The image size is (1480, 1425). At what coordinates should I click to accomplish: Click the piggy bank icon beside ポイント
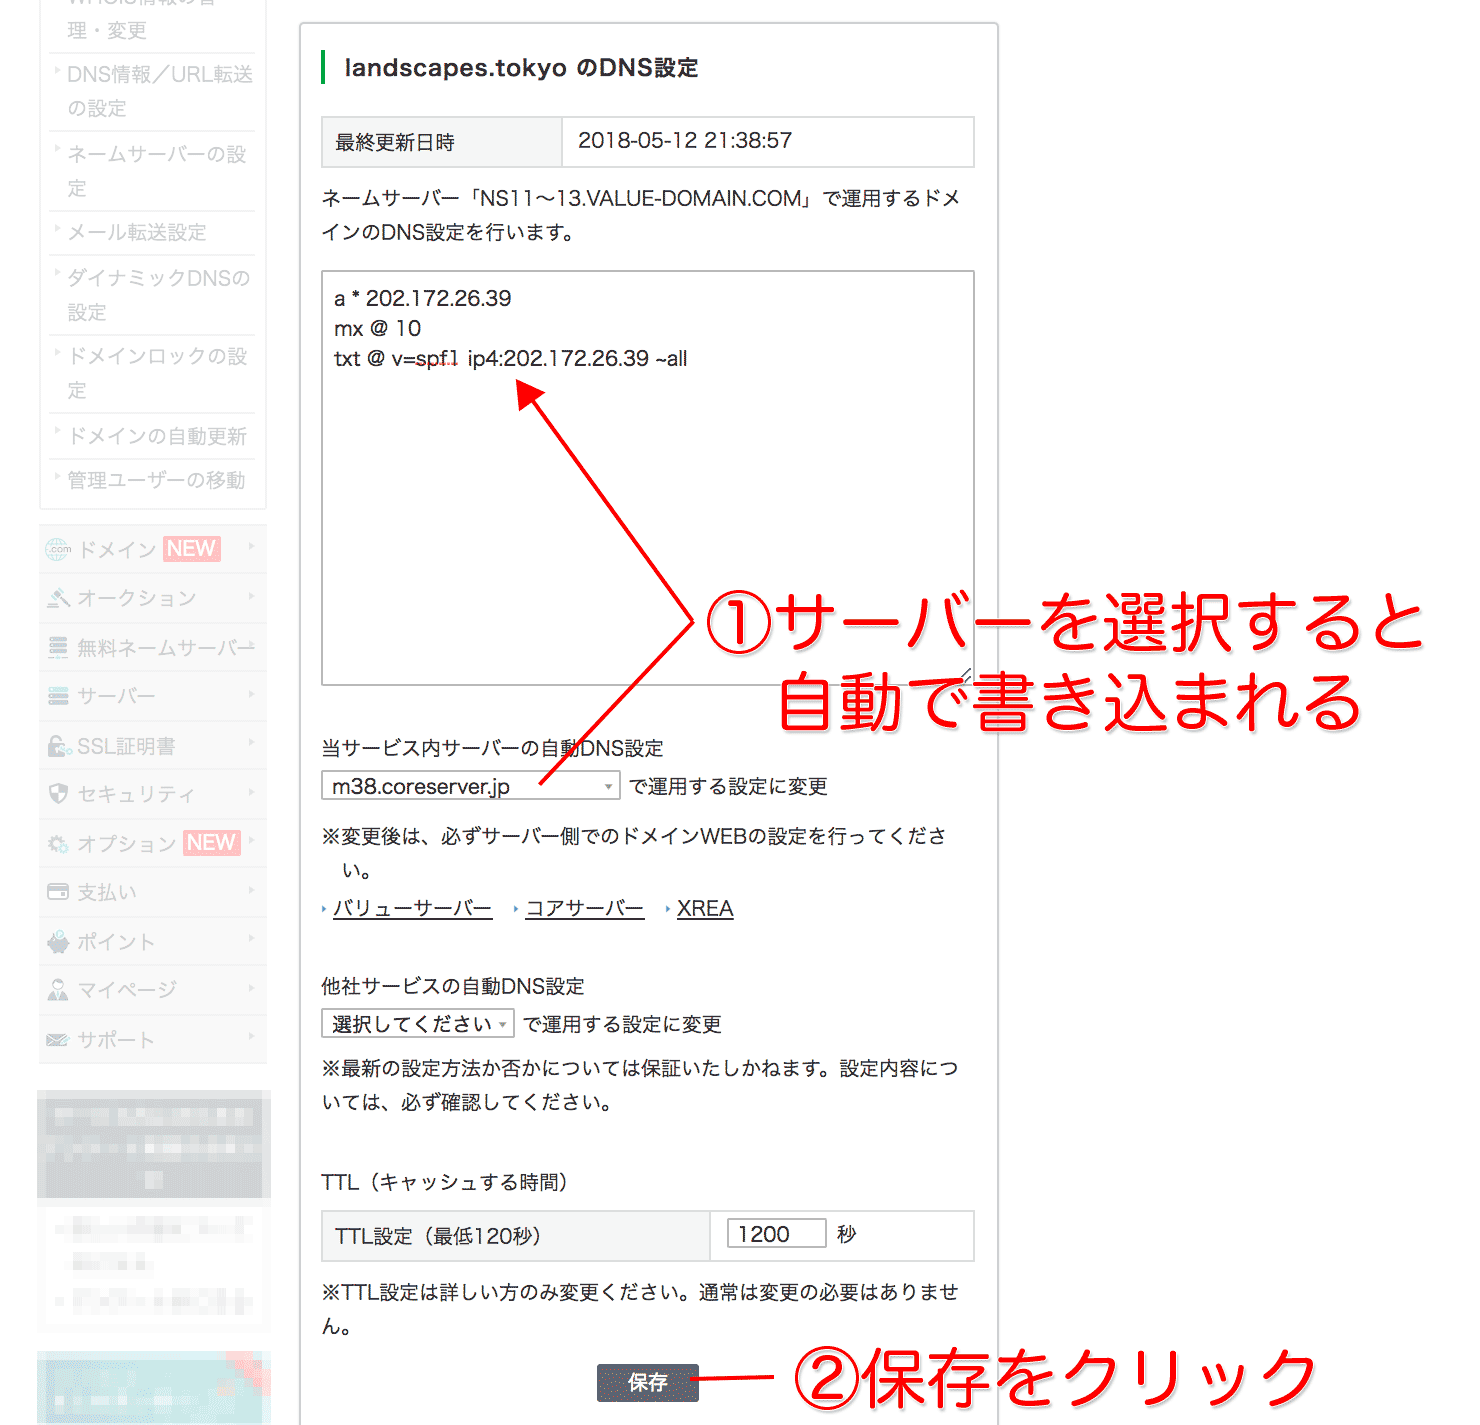[x=58, y=942]
